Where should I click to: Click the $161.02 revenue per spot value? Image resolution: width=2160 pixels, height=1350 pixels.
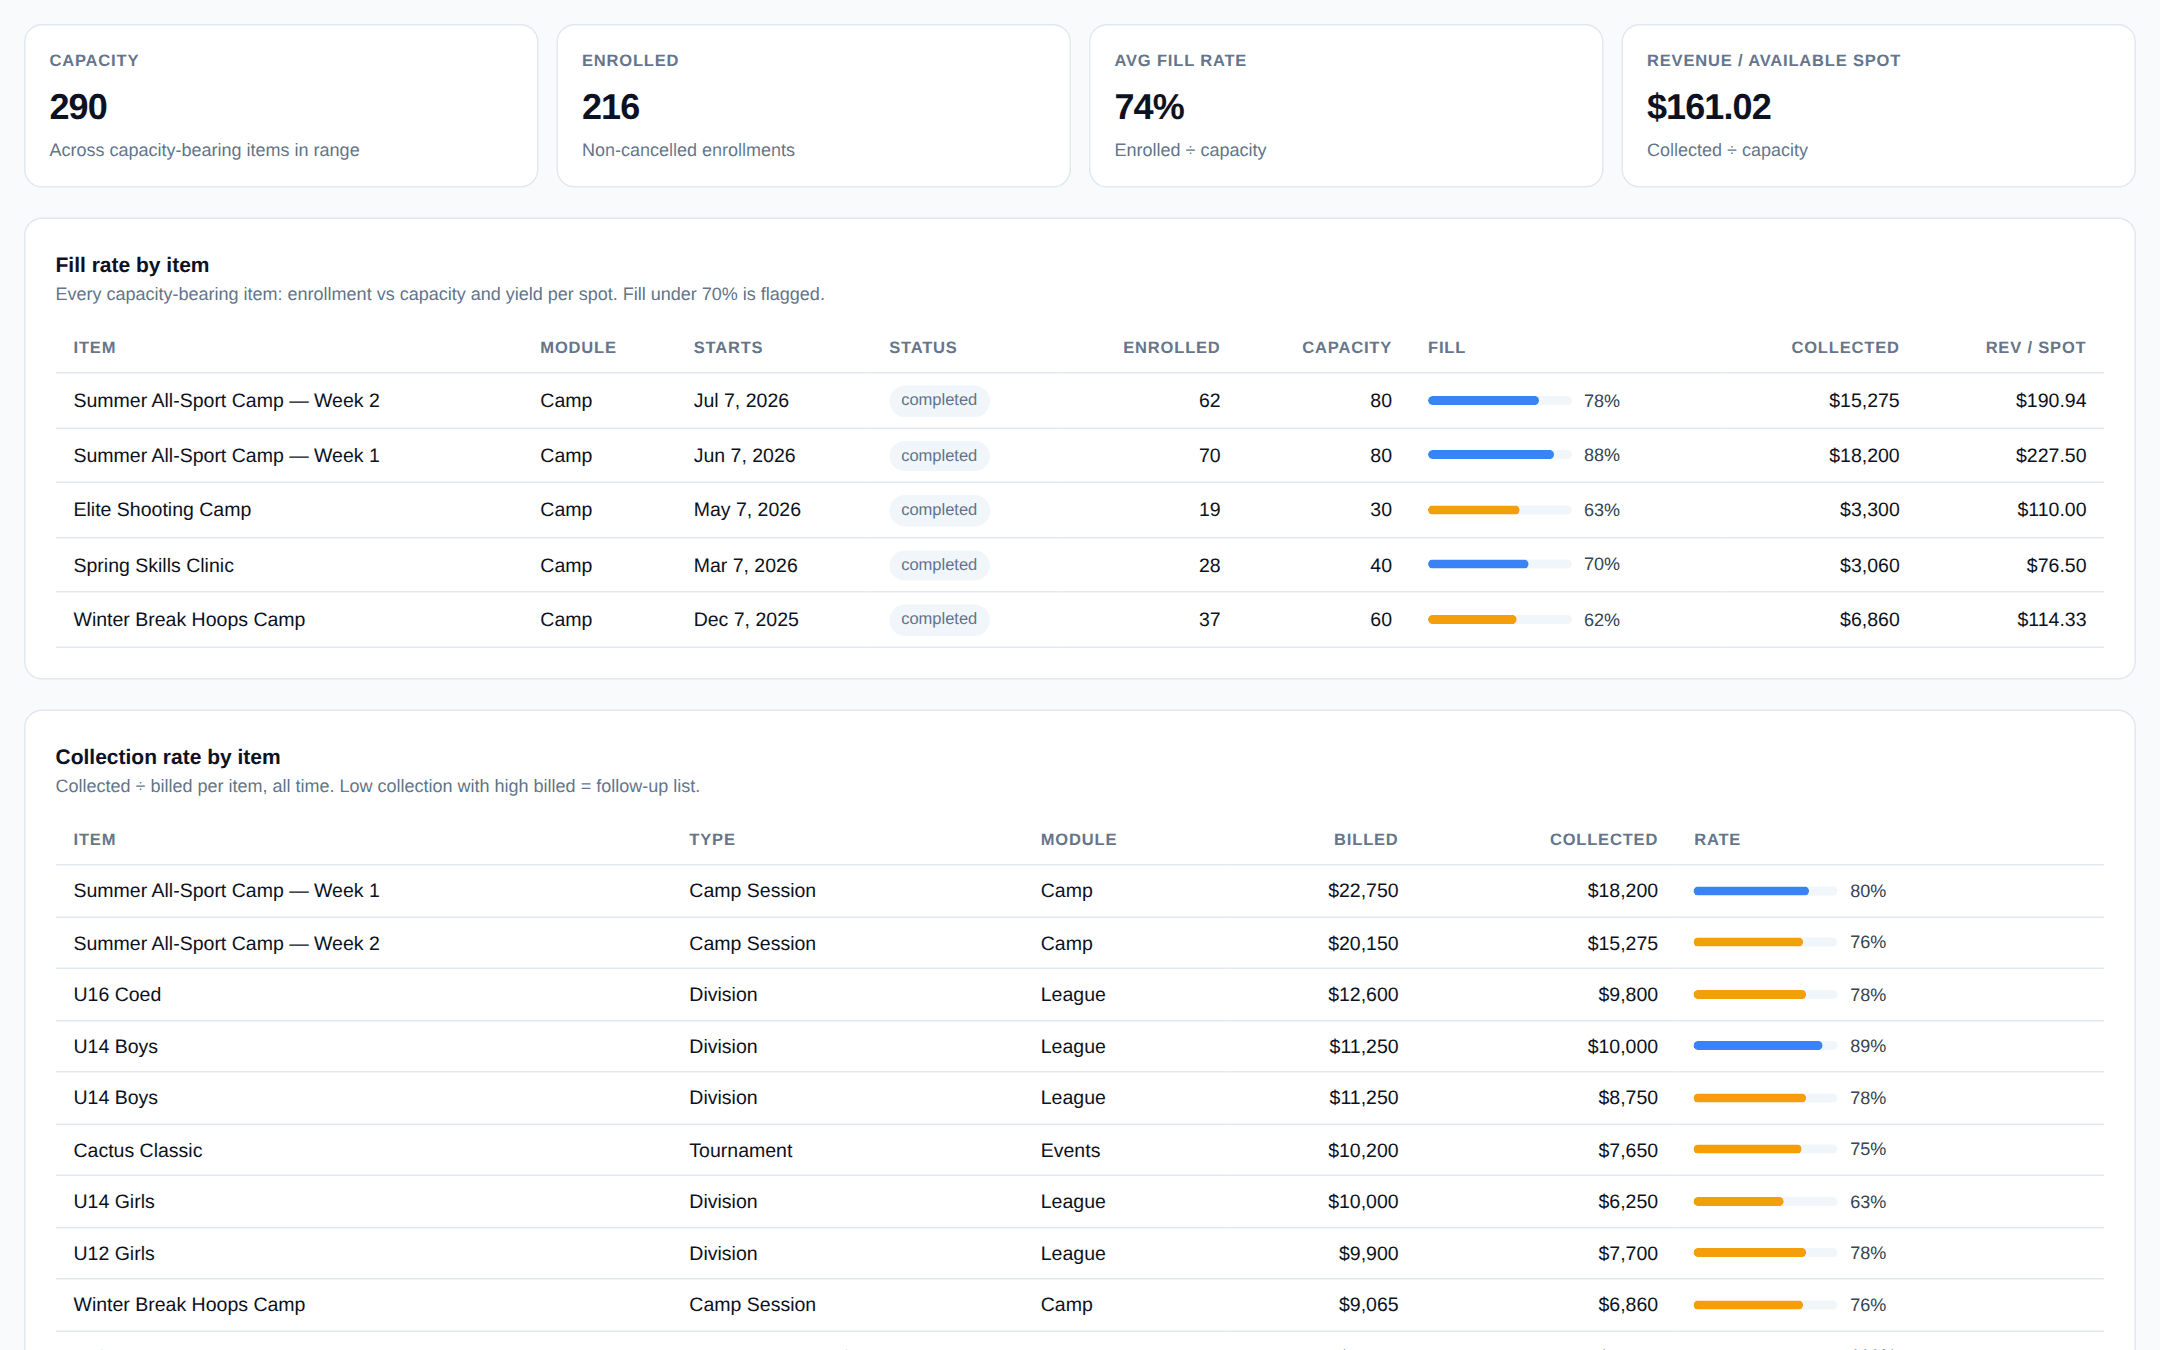(1708, 107)
